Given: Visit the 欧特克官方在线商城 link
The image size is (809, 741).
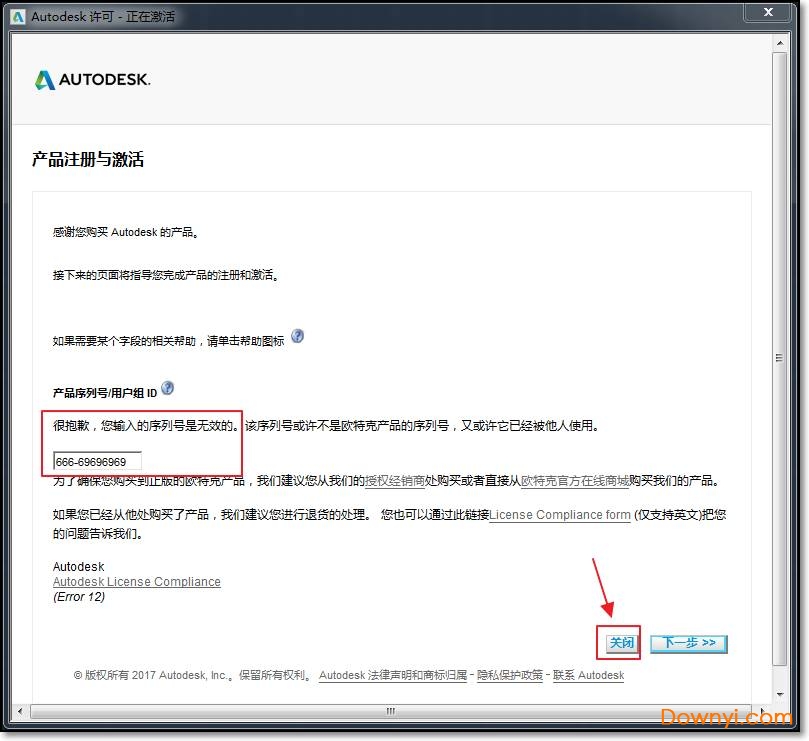Looking at the screenshot, I should (x=575, y=481).
